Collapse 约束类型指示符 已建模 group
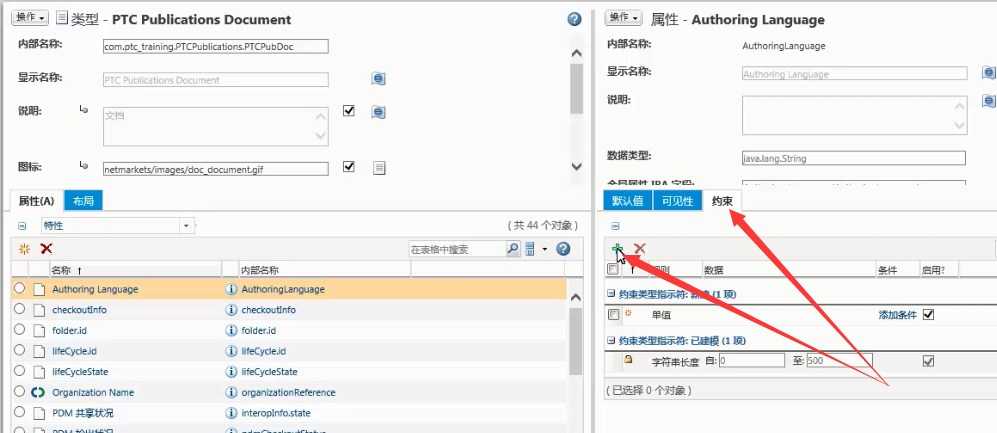 [x=610, y=341]
